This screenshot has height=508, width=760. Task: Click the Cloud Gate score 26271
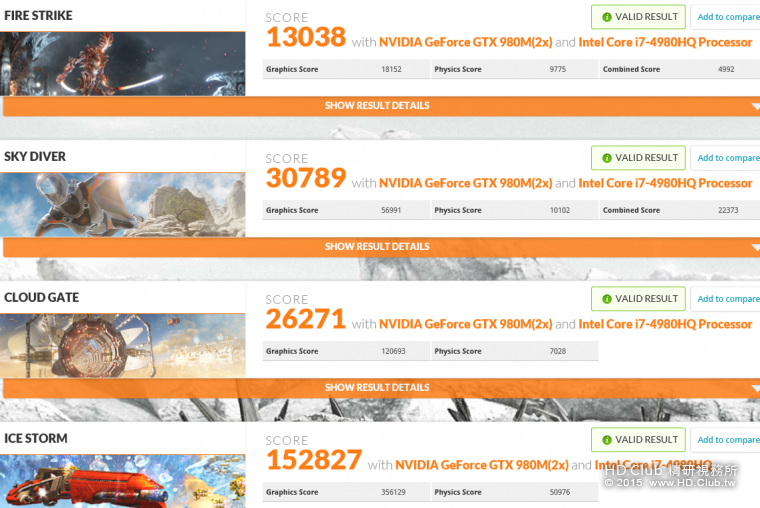click(306, 319)
